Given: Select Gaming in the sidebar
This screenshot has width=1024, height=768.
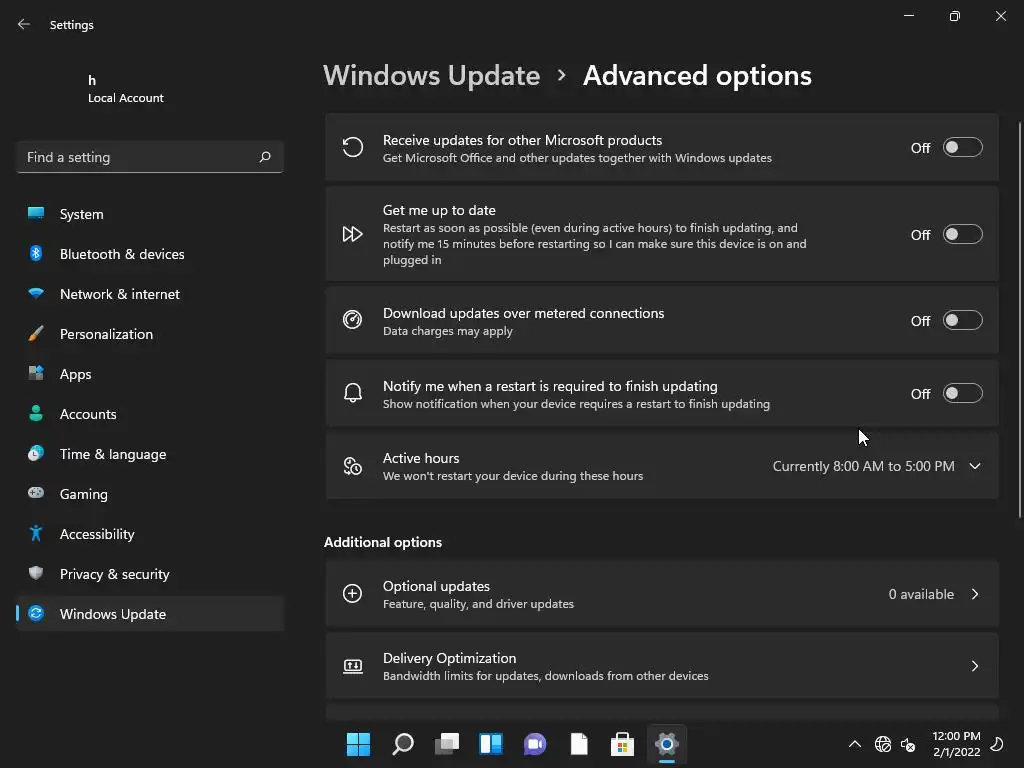Looking at the screenshot, I should [x=150, y=494].
